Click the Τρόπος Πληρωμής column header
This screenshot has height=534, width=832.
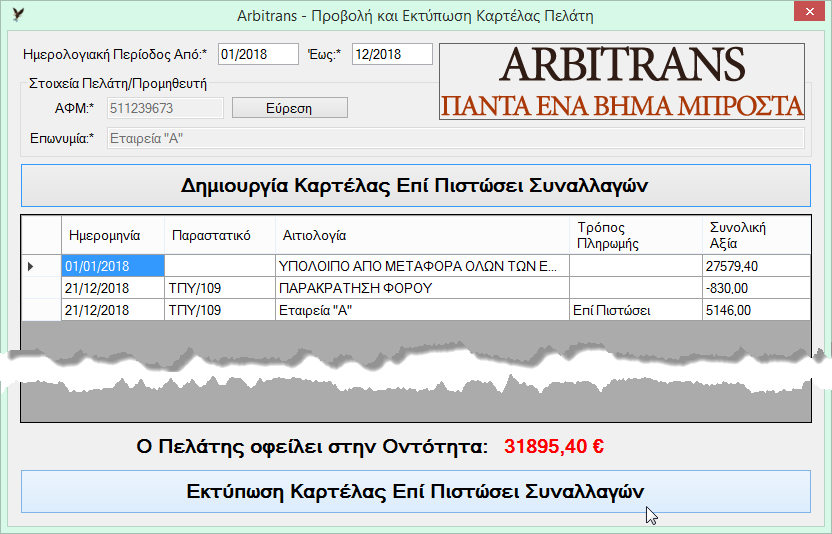[636, 235]
